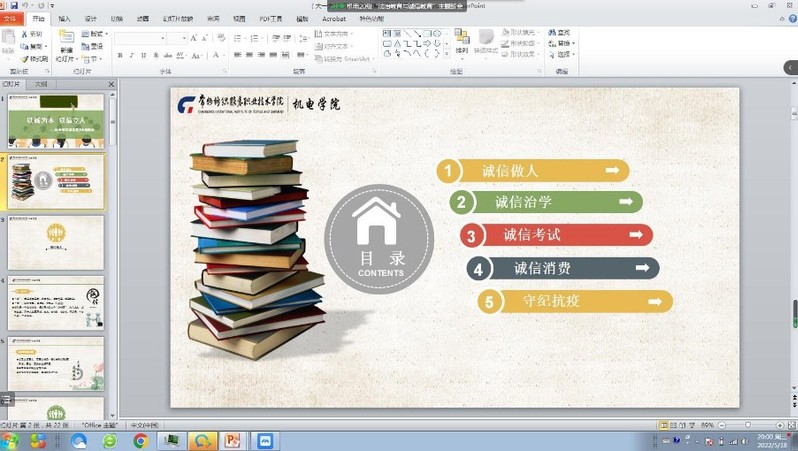Switch to the Design ribbon tab
This screenshot has height=451, width=798.
(x=91, y=19)
